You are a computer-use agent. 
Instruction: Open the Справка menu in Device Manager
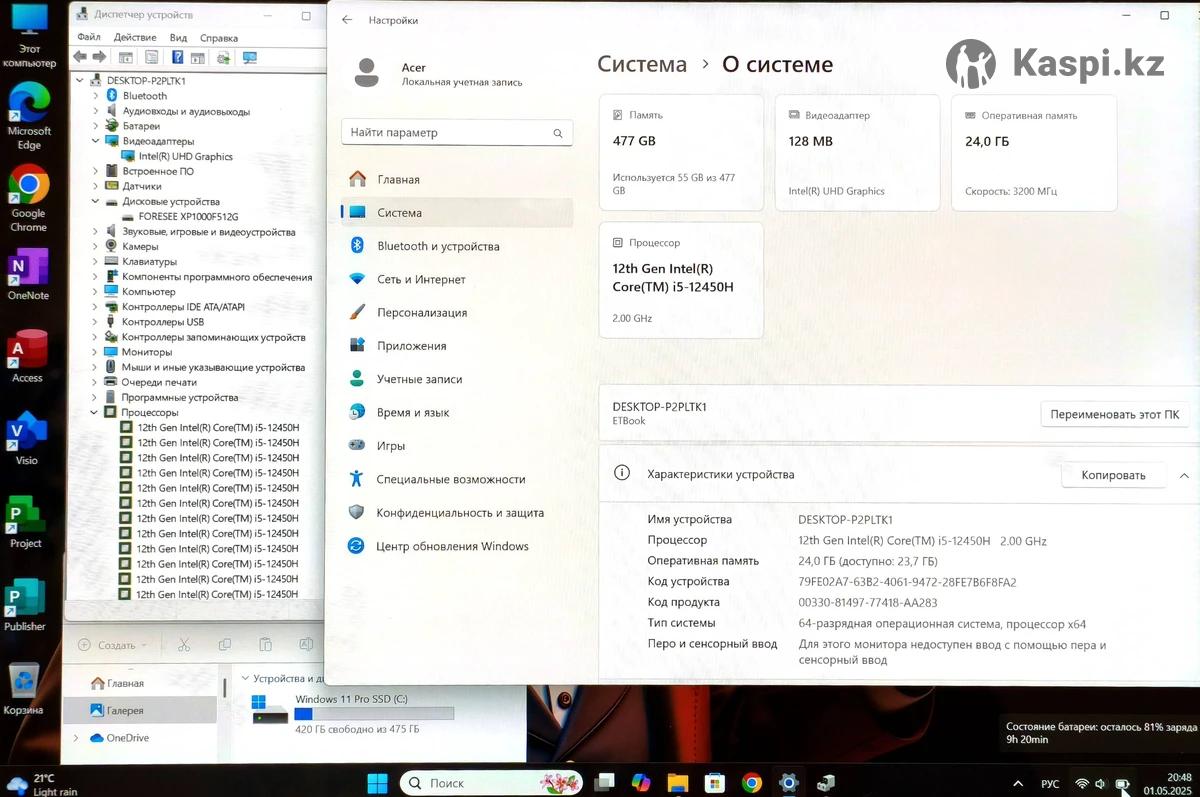219,37
